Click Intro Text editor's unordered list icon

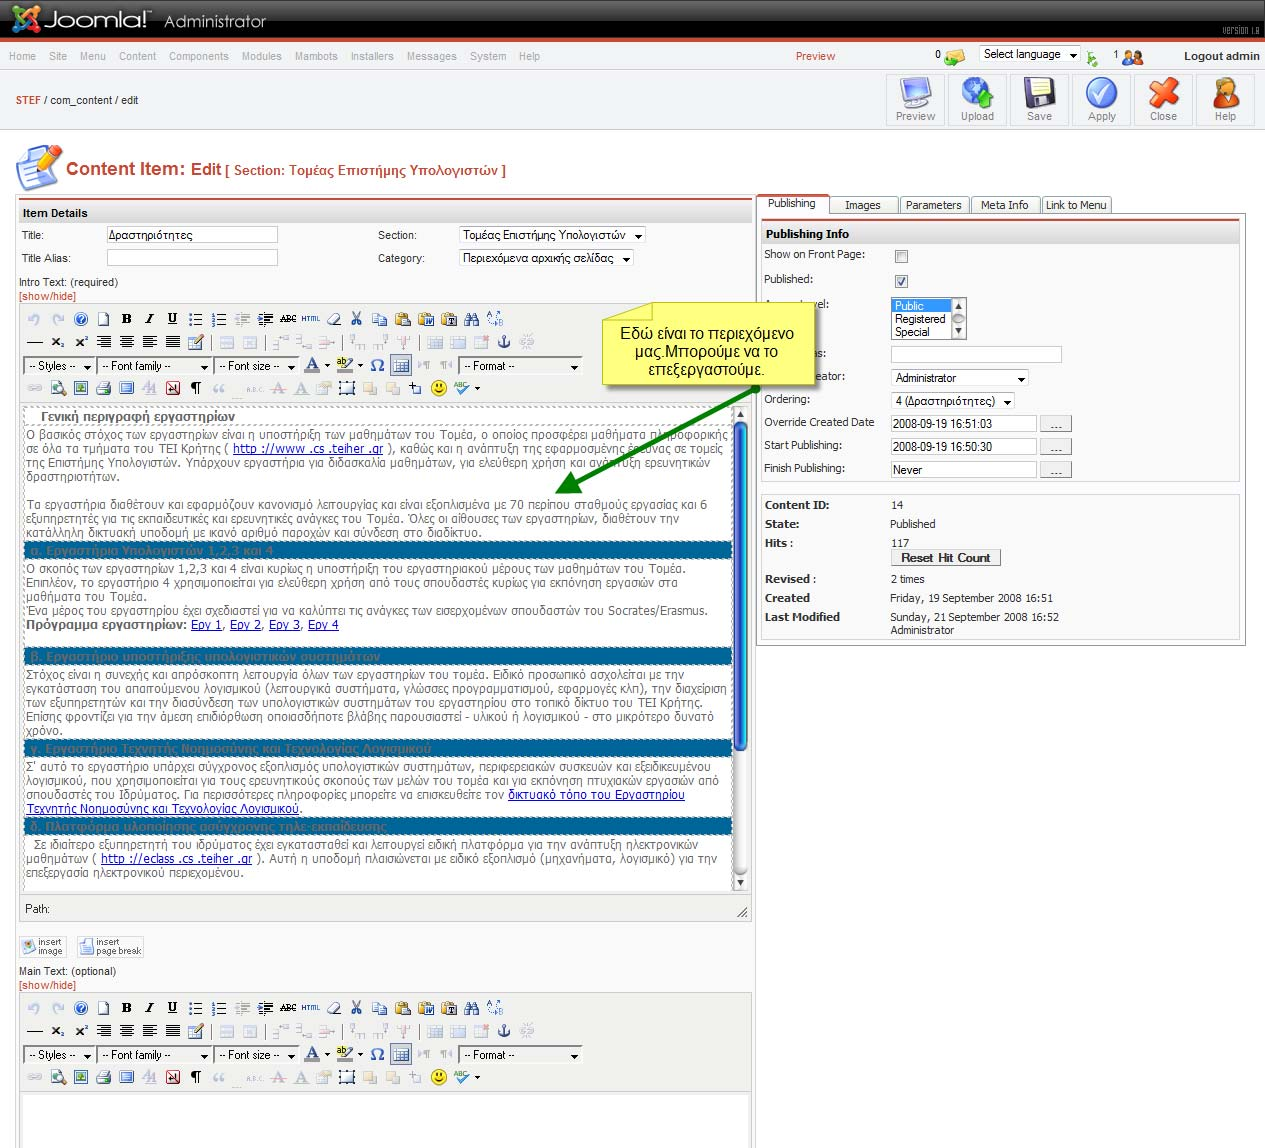click(195, 319)
